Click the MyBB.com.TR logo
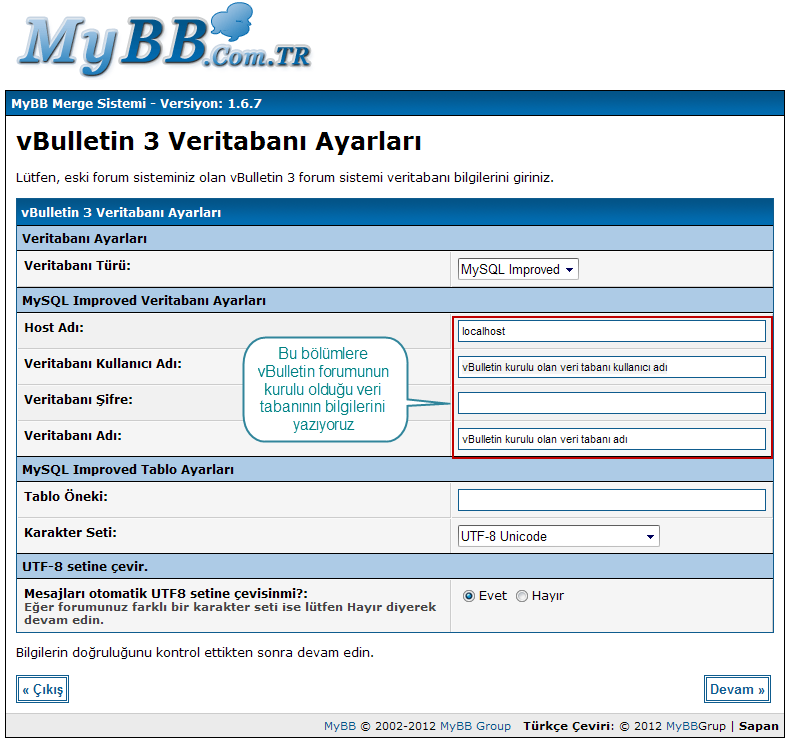Viewport: 790px width, 743px height. click(164, 41)
